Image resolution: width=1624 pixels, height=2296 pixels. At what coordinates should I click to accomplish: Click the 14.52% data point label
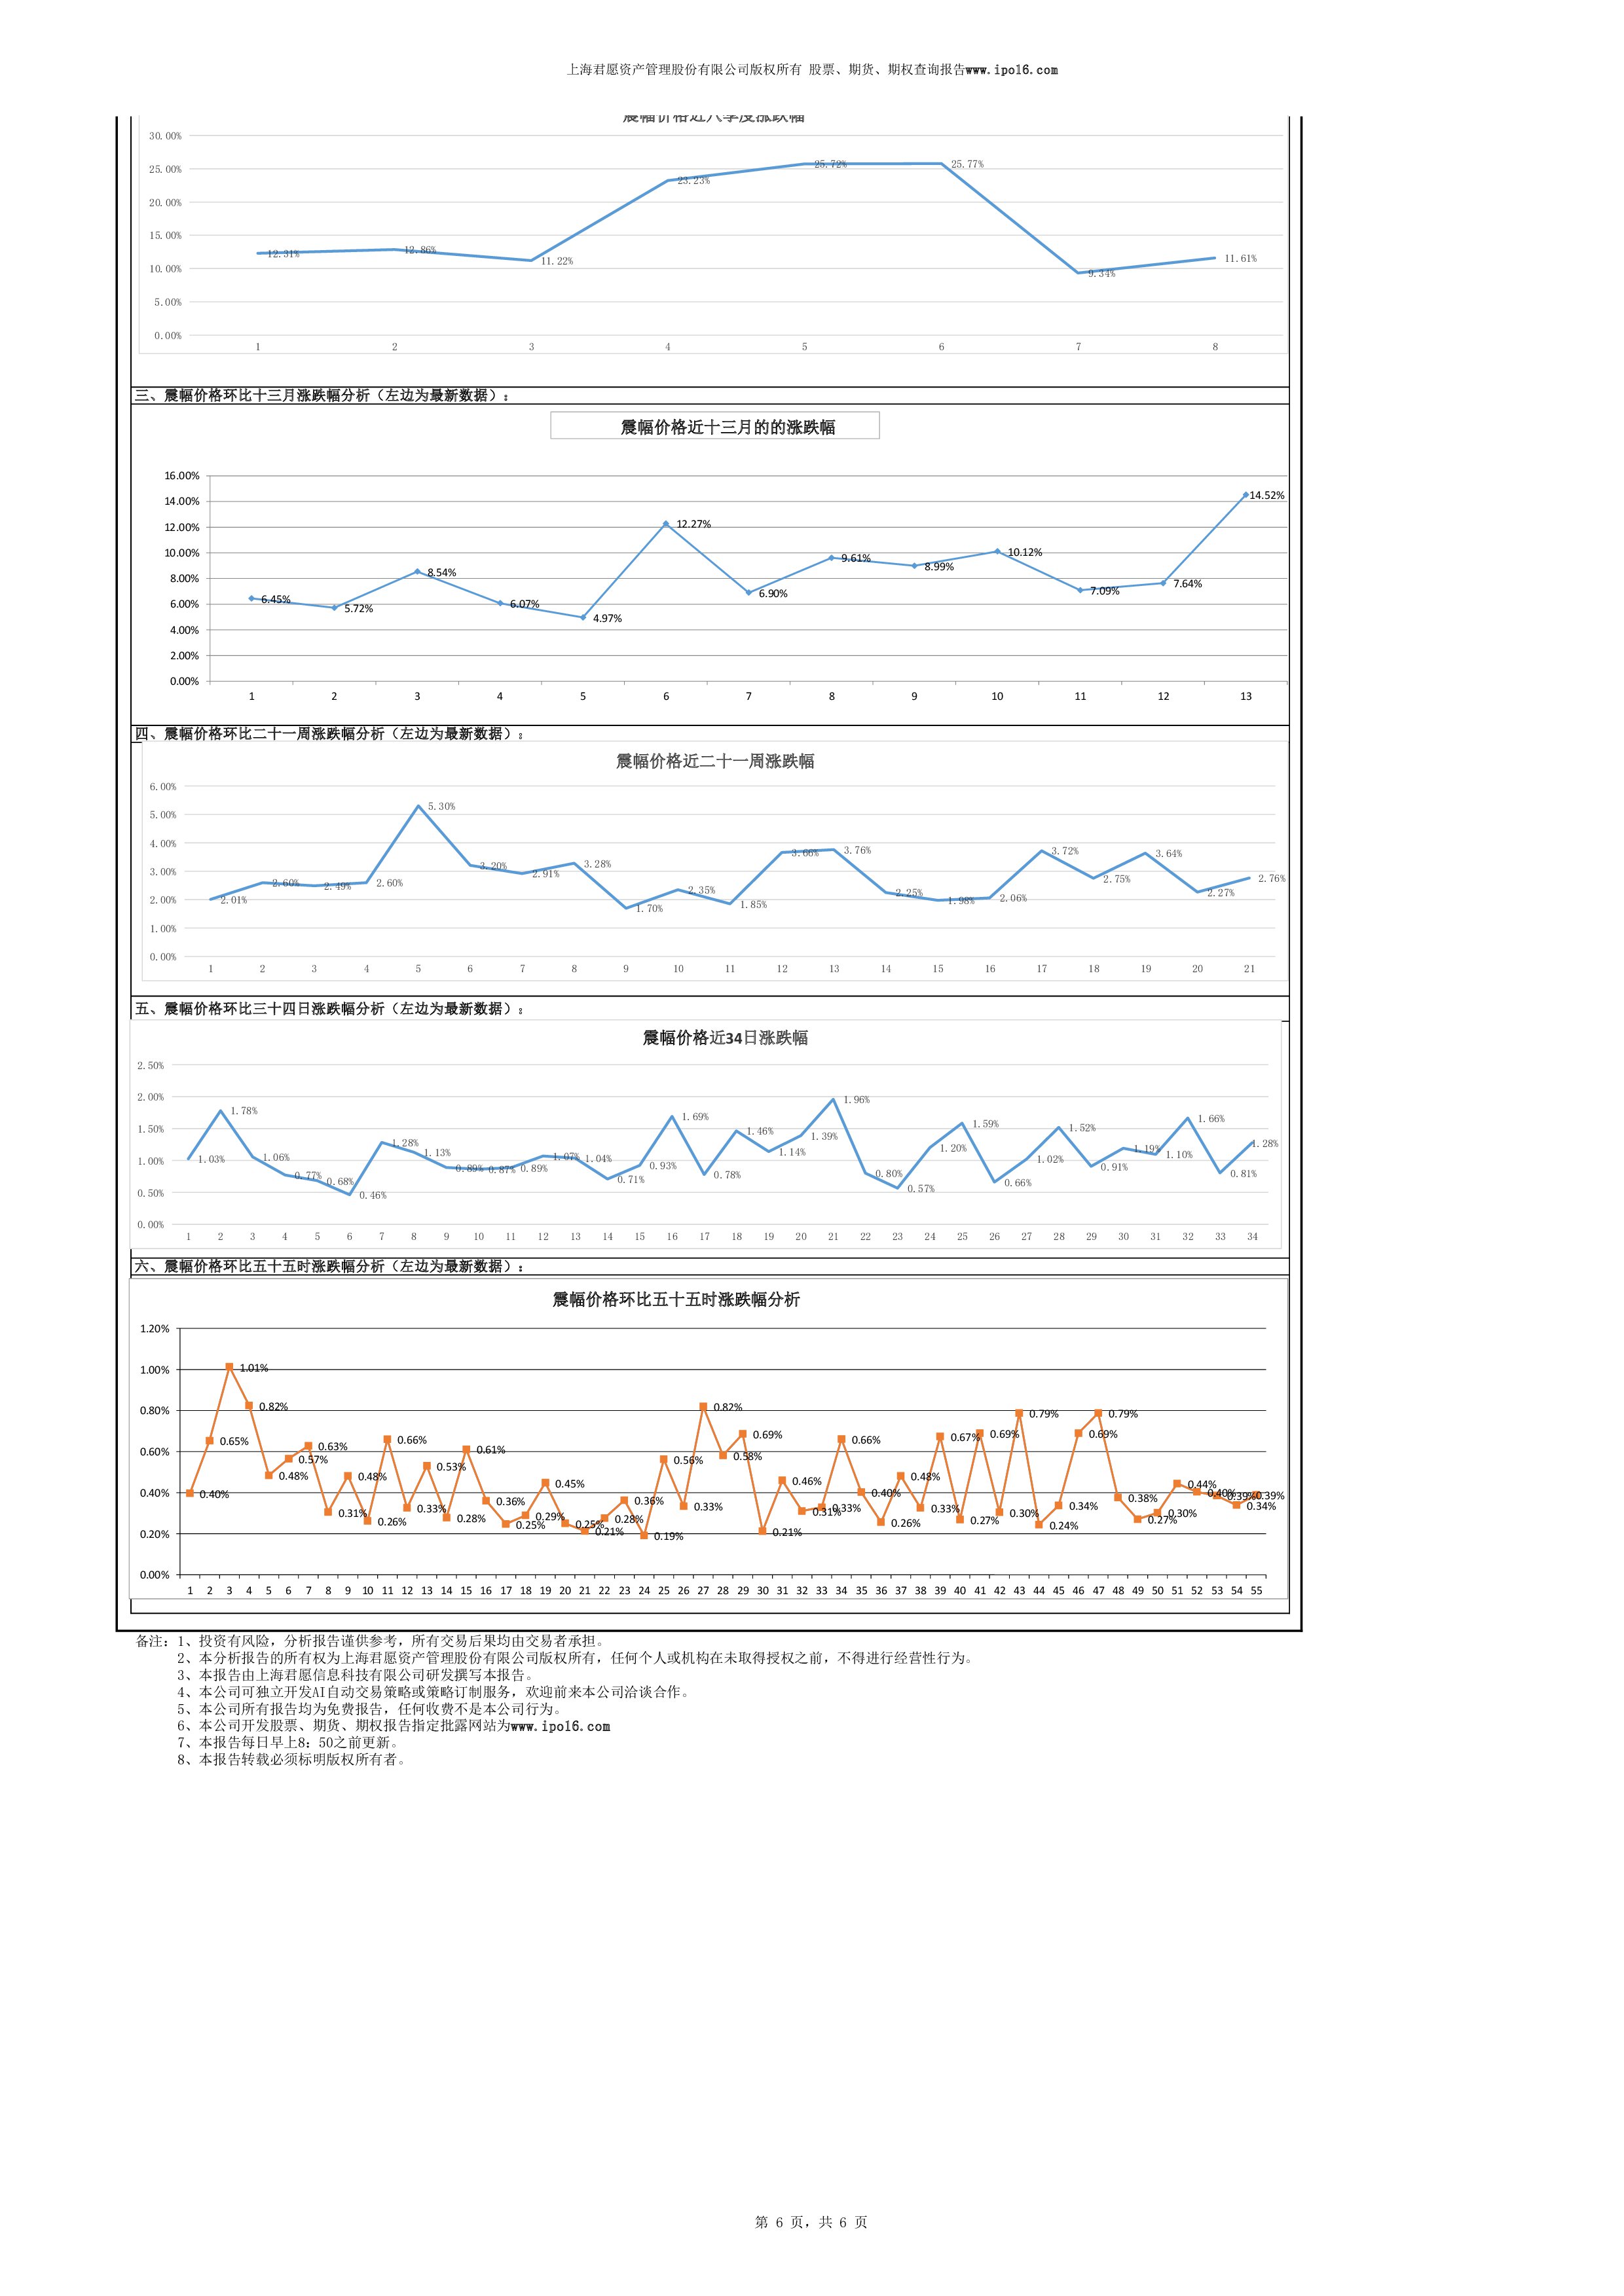(x=1266, y=496)
